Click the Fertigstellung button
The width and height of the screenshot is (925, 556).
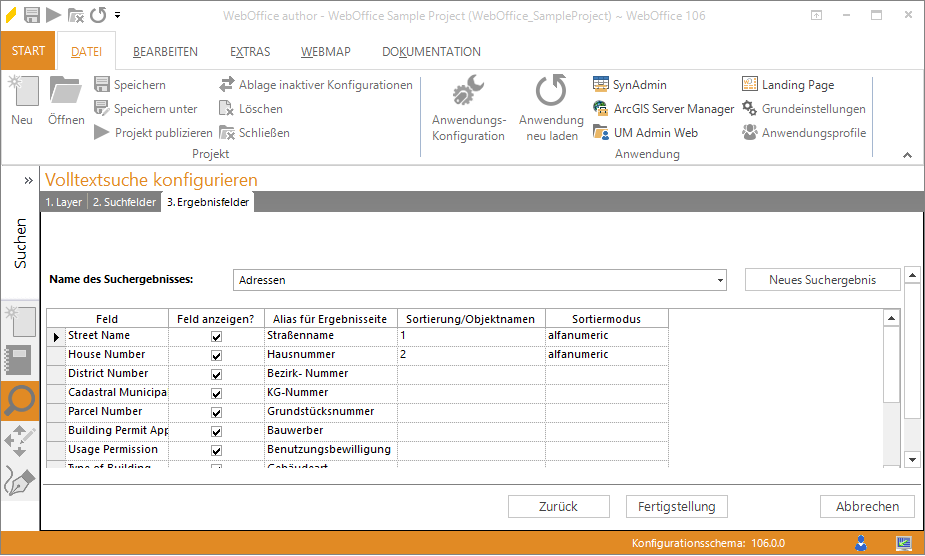click(676, 507)
